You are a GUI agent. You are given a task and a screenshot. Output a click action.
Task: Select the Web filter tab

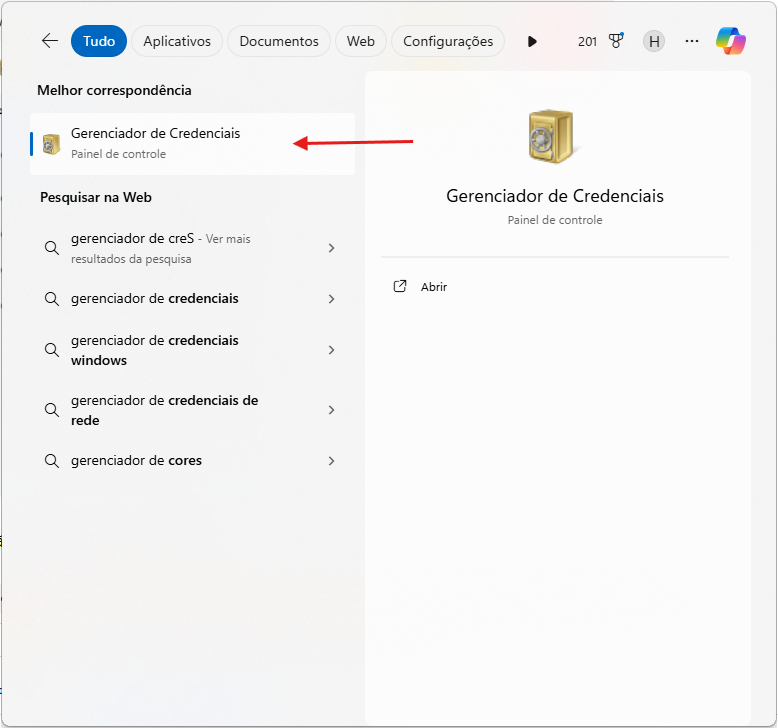361,41
